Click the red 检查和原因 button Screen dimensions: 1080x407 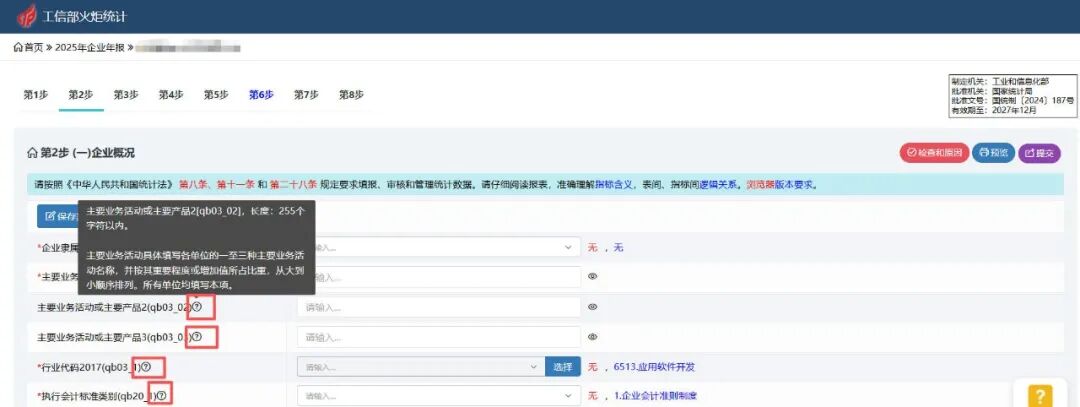pos(934,153)
